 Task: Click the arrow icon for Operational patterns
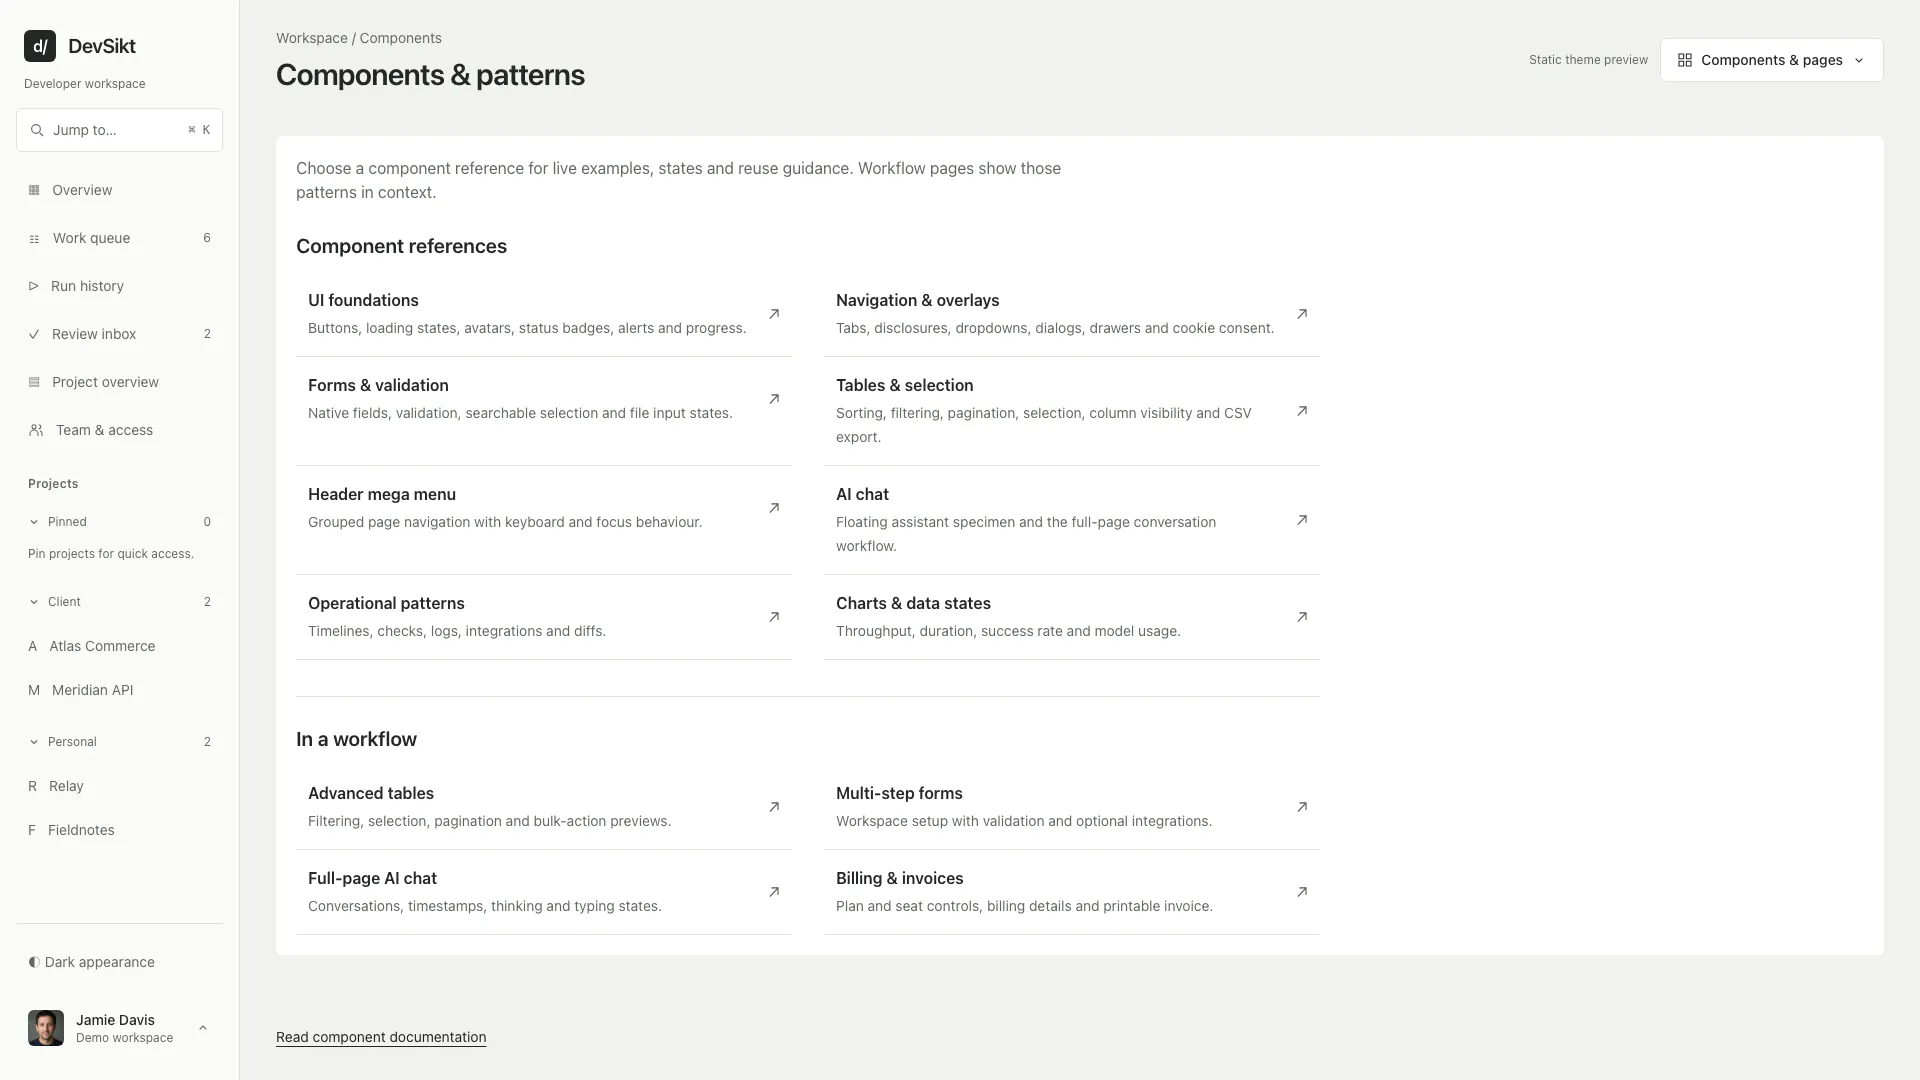[x=774, y=617]
